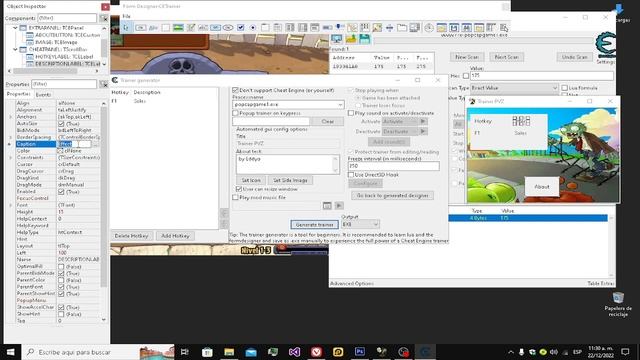Pick the Splitter component in Form Designer toolbar
Screen dimensions: 640x360
click(389, 27)
